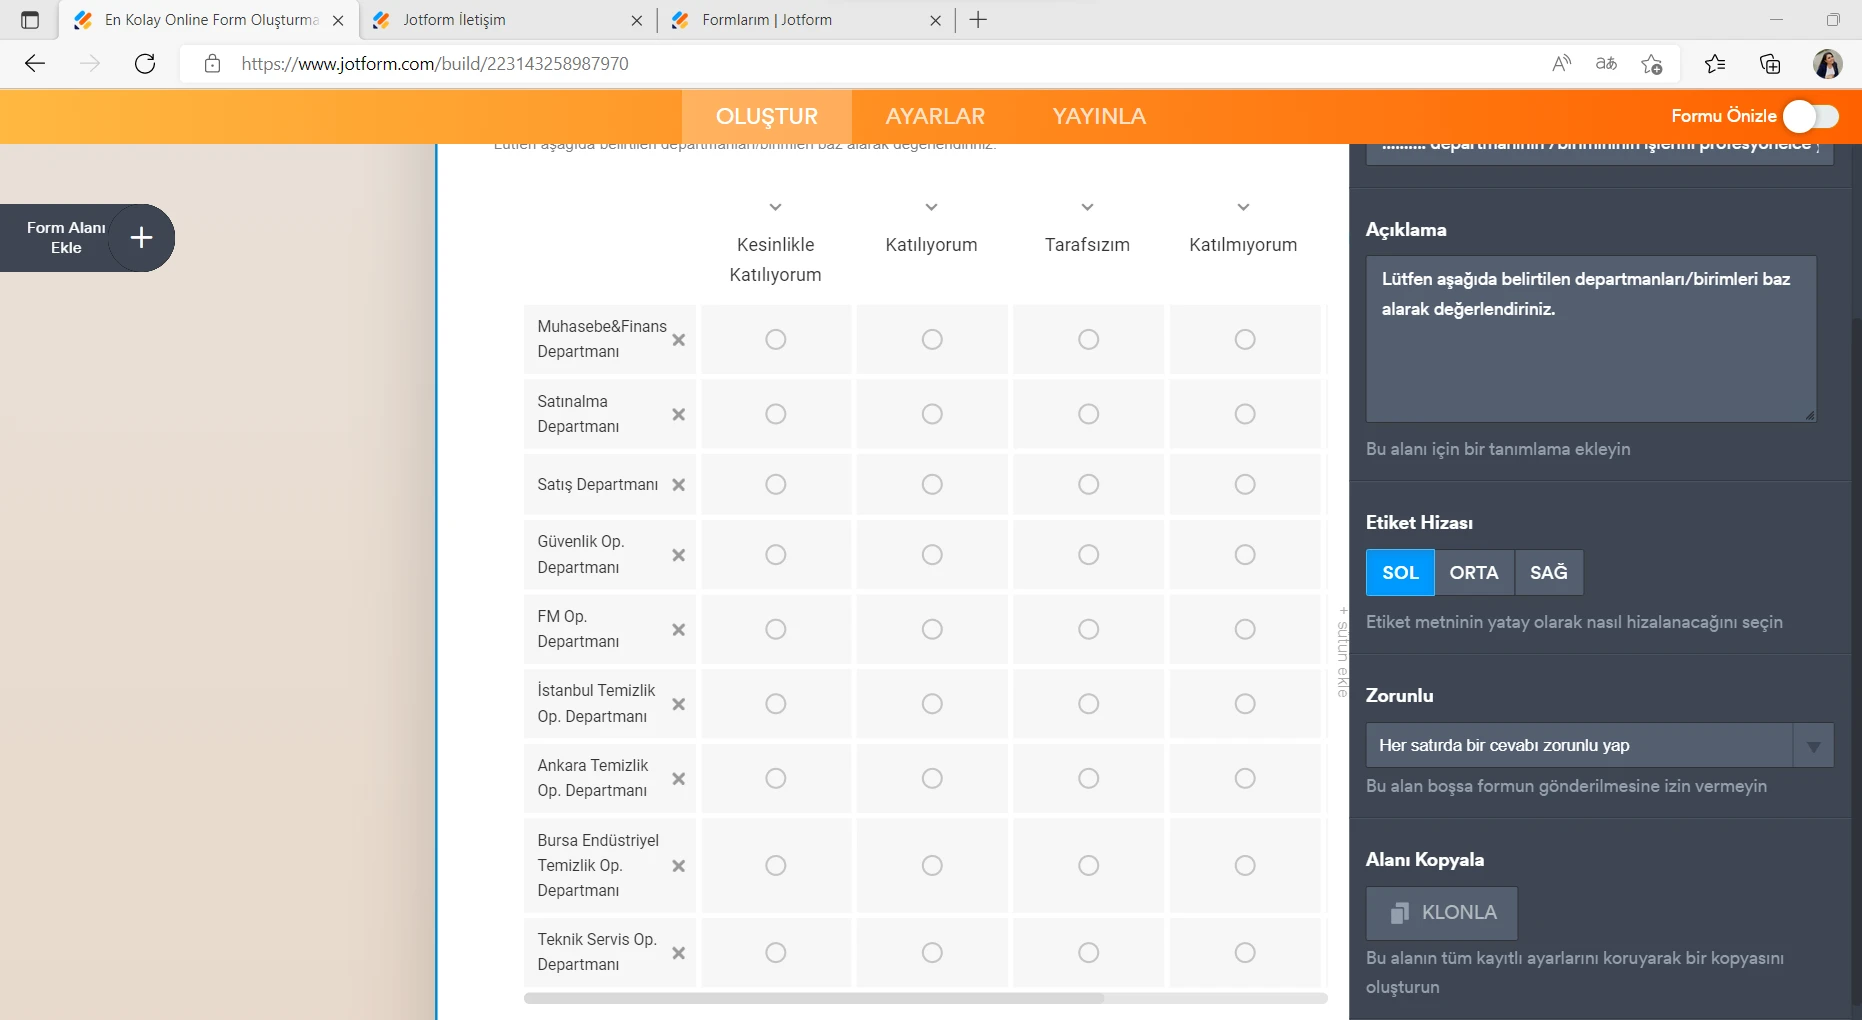Remove the Teknik Servis Op. Departmanı row
This screenshot has width=1862, height=1020.
[x=679, y=953]
